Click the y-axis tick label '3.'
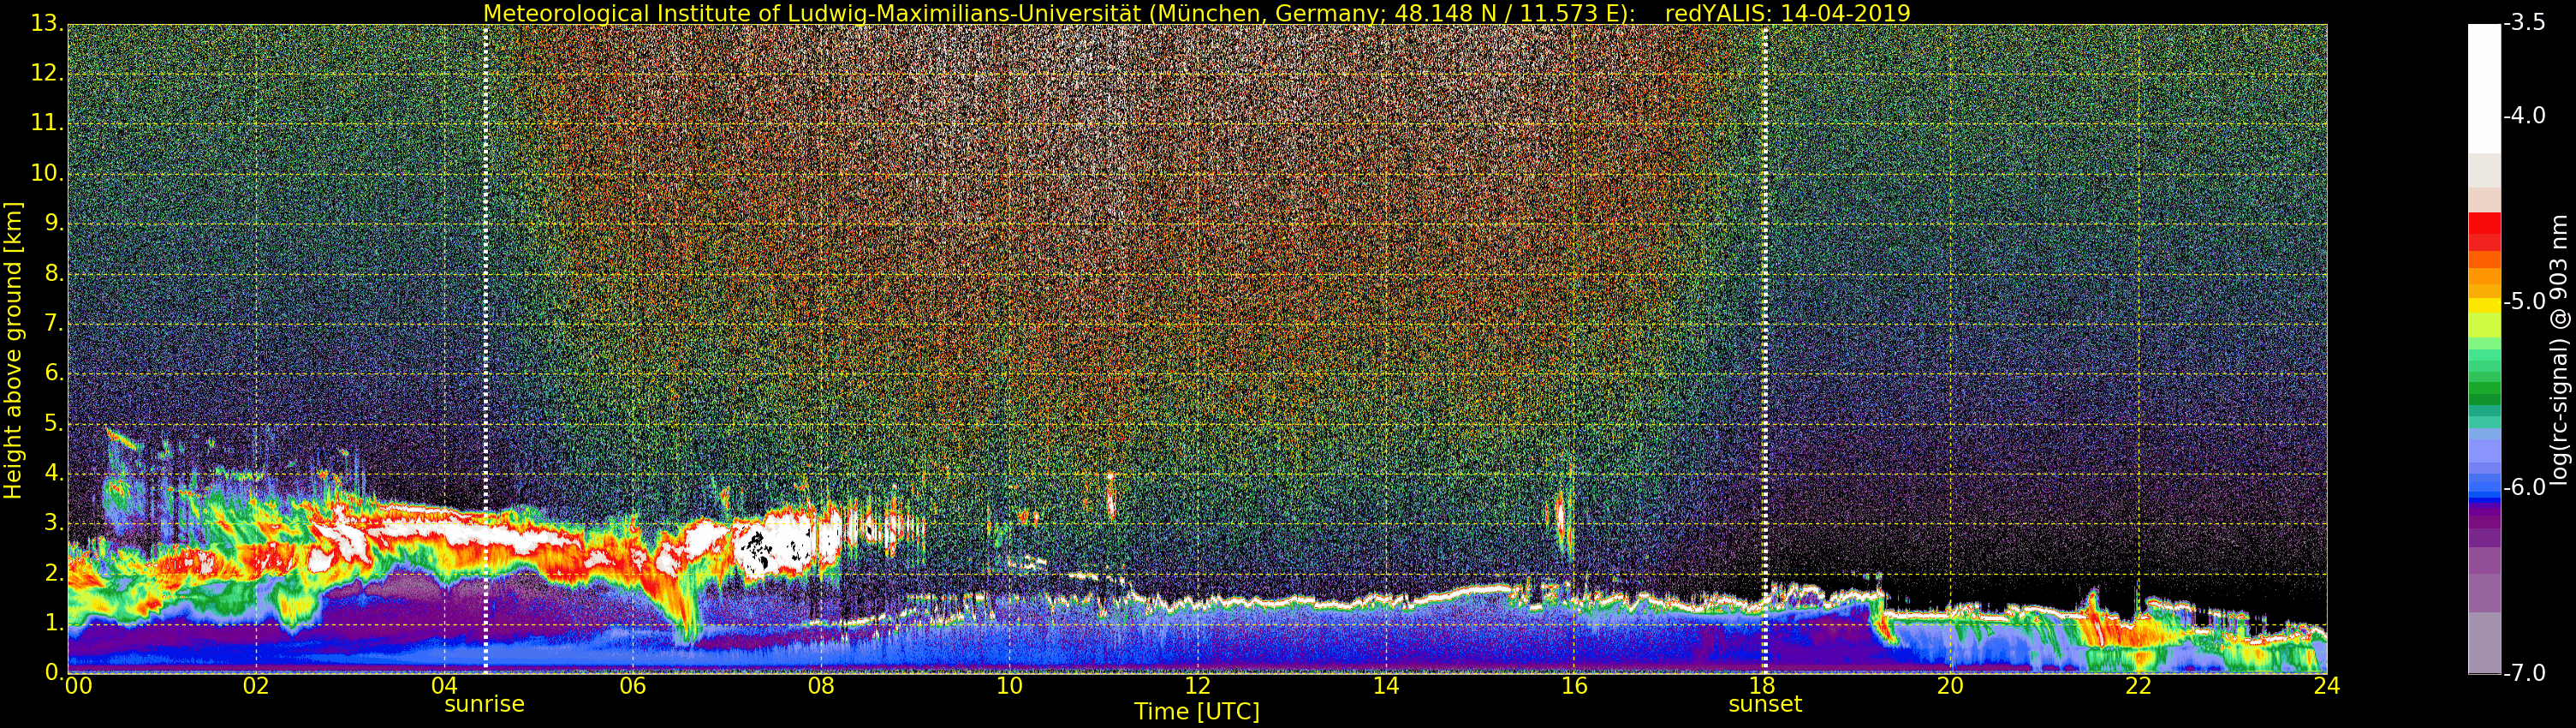Screen dimensions: 2576x728 (54, 523)
